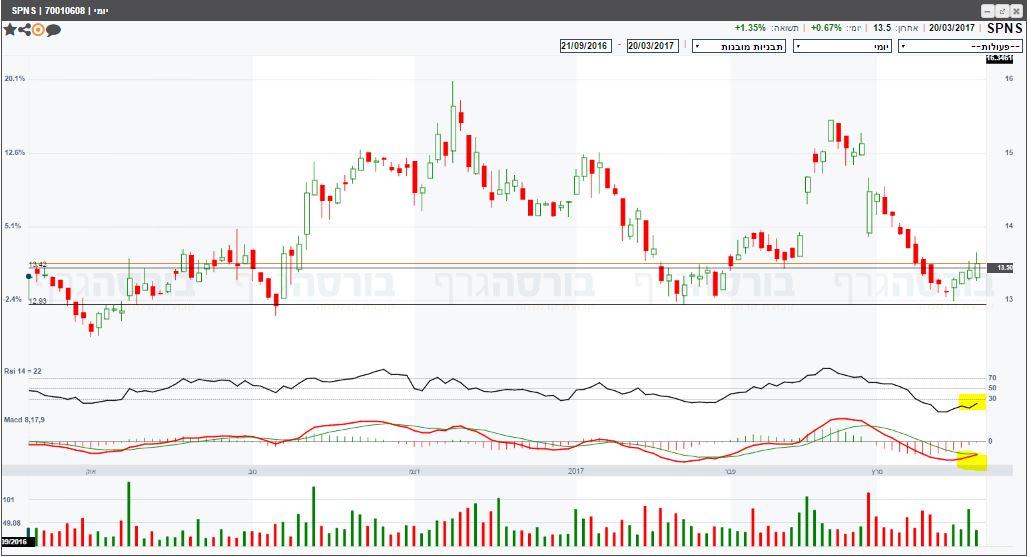Click the Rsi 14 = 22 label
Screen dimensions: 1031x557
(23, 372)
